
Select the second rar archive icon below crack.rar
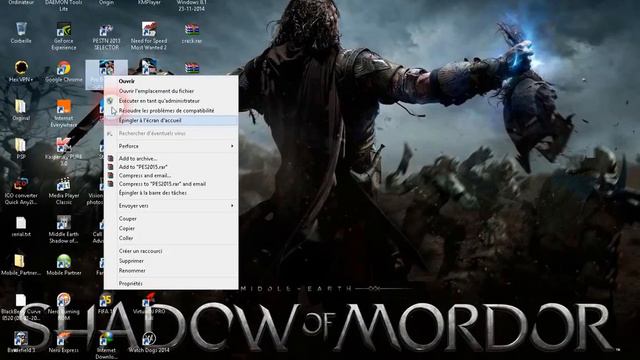pyautogui.click(x=192, y=67)
